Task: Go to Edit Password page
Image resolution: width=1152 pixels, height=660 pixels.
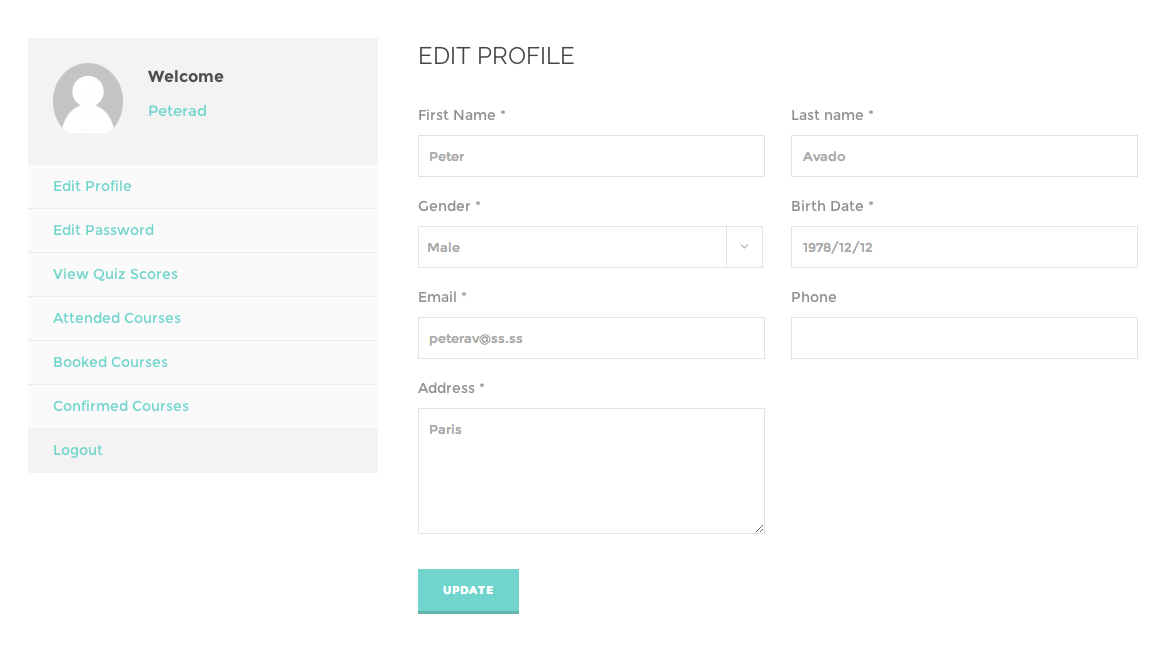Action: point(103,230)
